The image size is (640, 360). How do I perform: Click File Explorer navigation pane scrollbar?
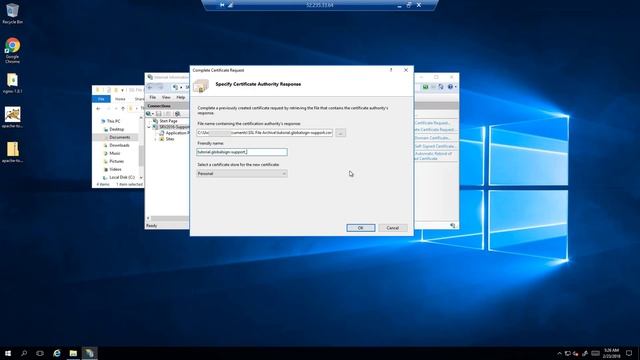point(141,156)
